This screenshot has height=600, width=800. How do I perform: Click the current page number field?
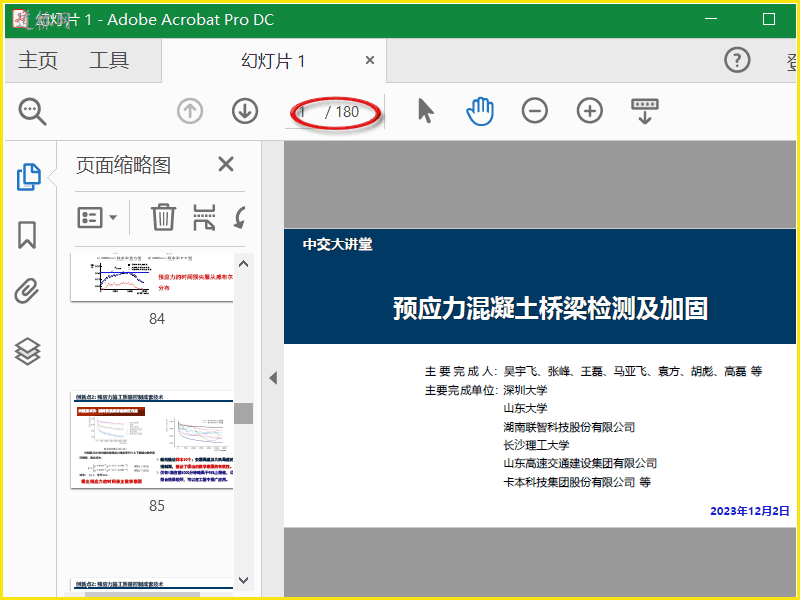[x=305, y=112]
